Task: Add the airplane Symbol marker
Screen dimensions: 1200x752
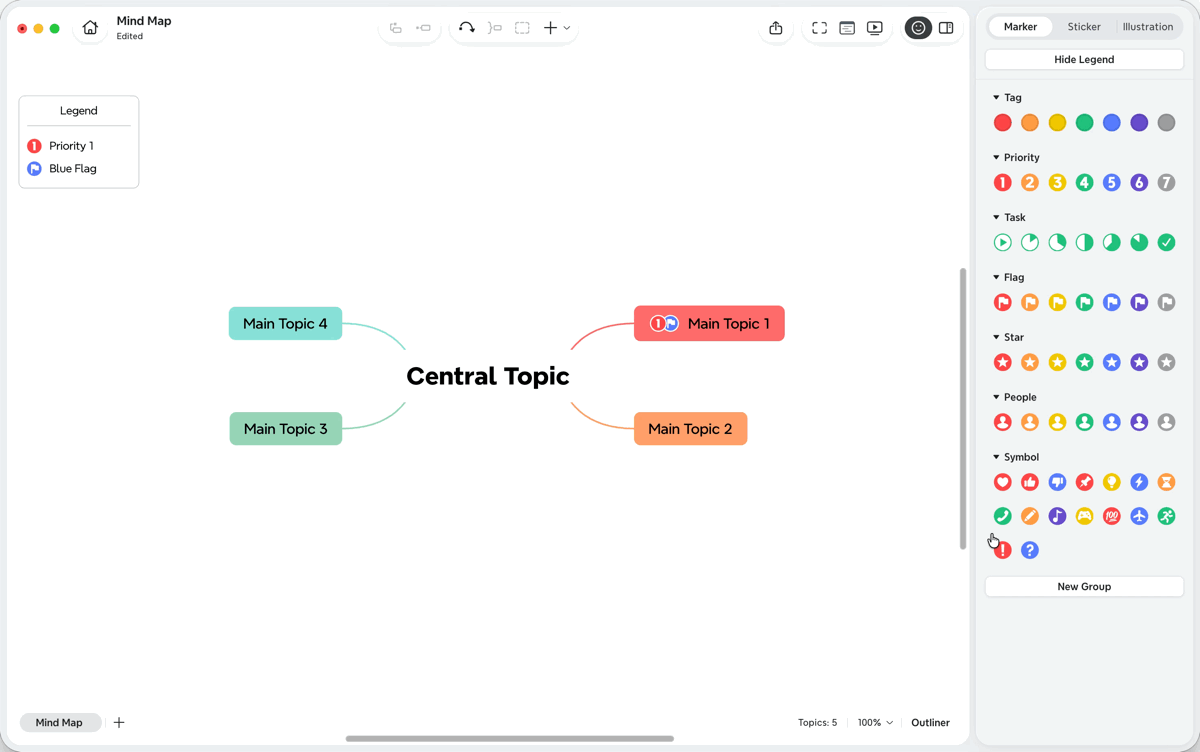Action: [x=1139, y=516]
